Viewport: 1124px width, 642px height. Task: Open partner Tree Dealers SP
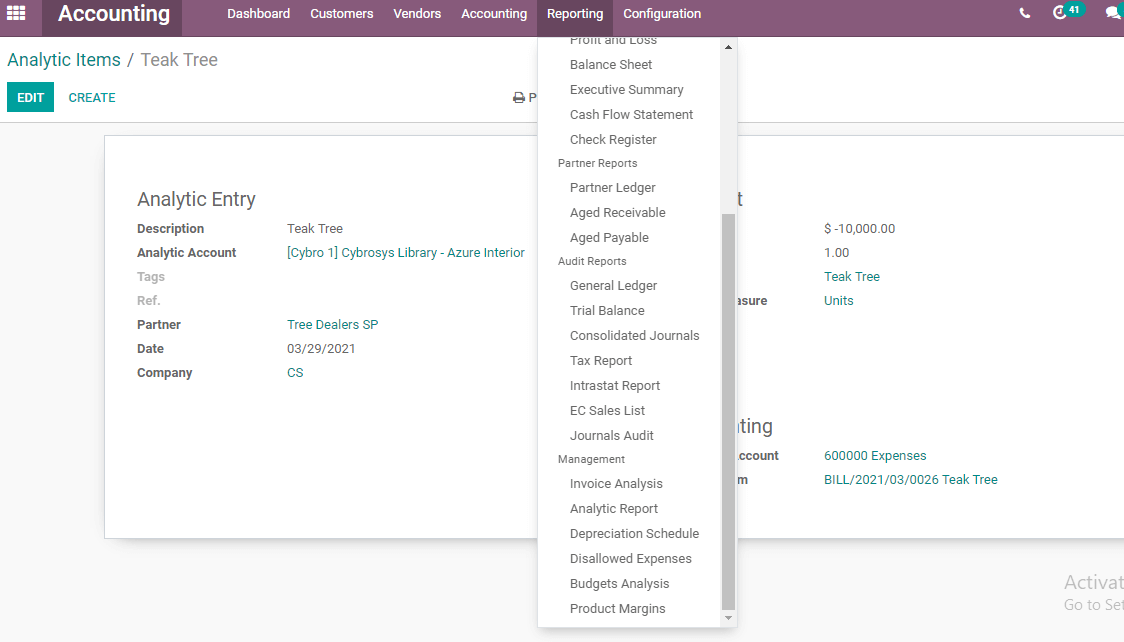click(333, 325)
